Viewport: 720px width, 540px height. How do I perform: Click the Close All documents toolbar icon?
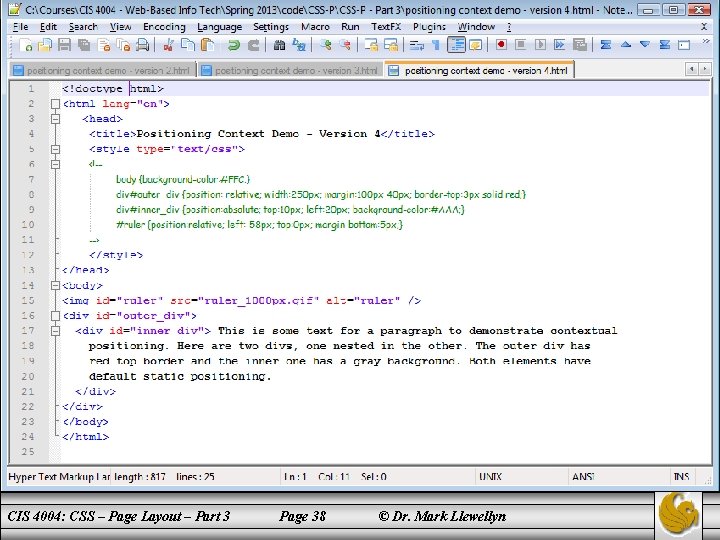point(124,45)
